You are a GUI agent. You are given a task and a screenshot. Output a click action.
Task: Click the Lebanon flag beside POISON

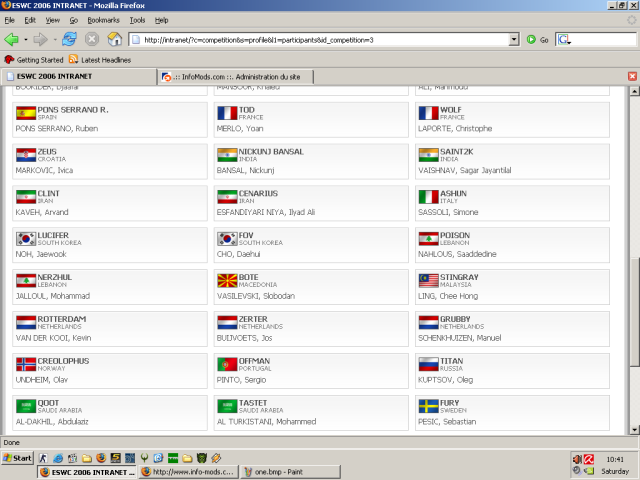click(429, 239)
